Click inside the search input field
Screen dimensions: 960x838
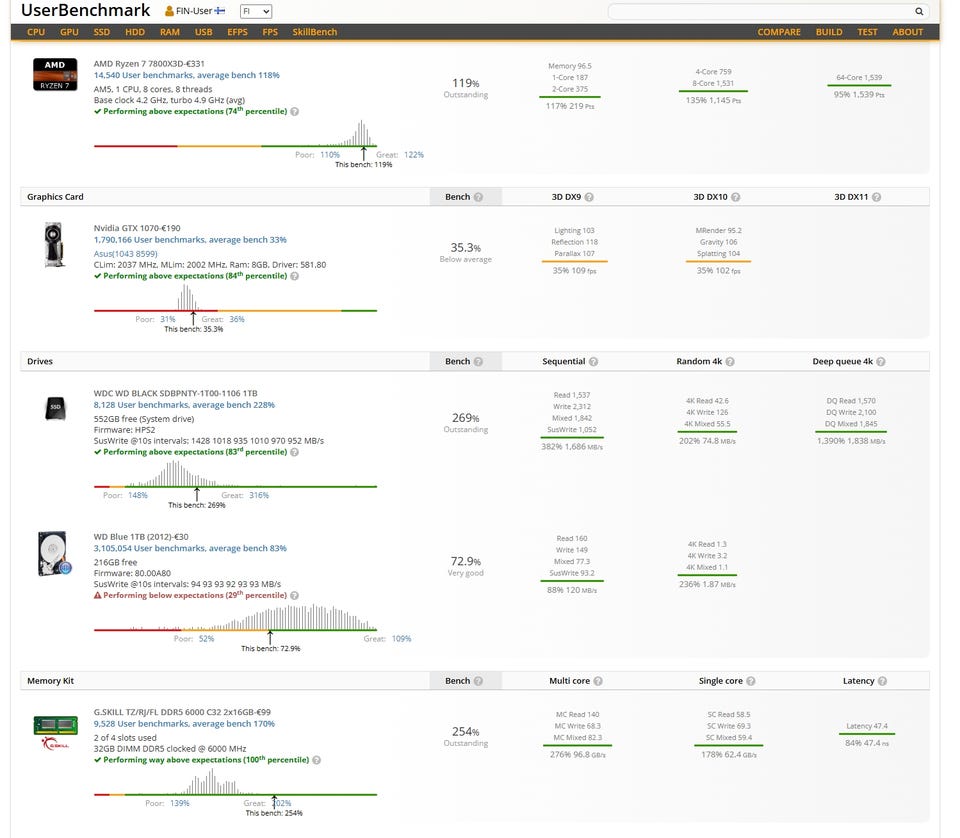759,11
